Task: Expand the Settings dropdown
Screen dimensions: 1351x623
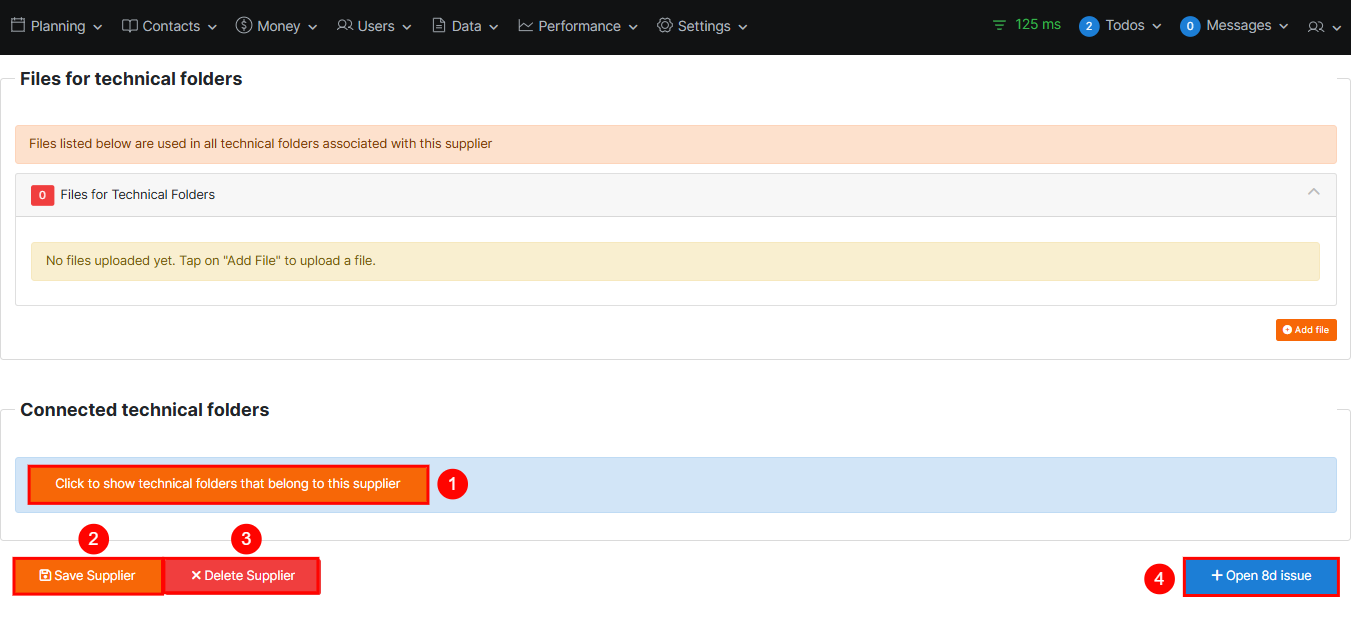Action: tap(703, 26)
